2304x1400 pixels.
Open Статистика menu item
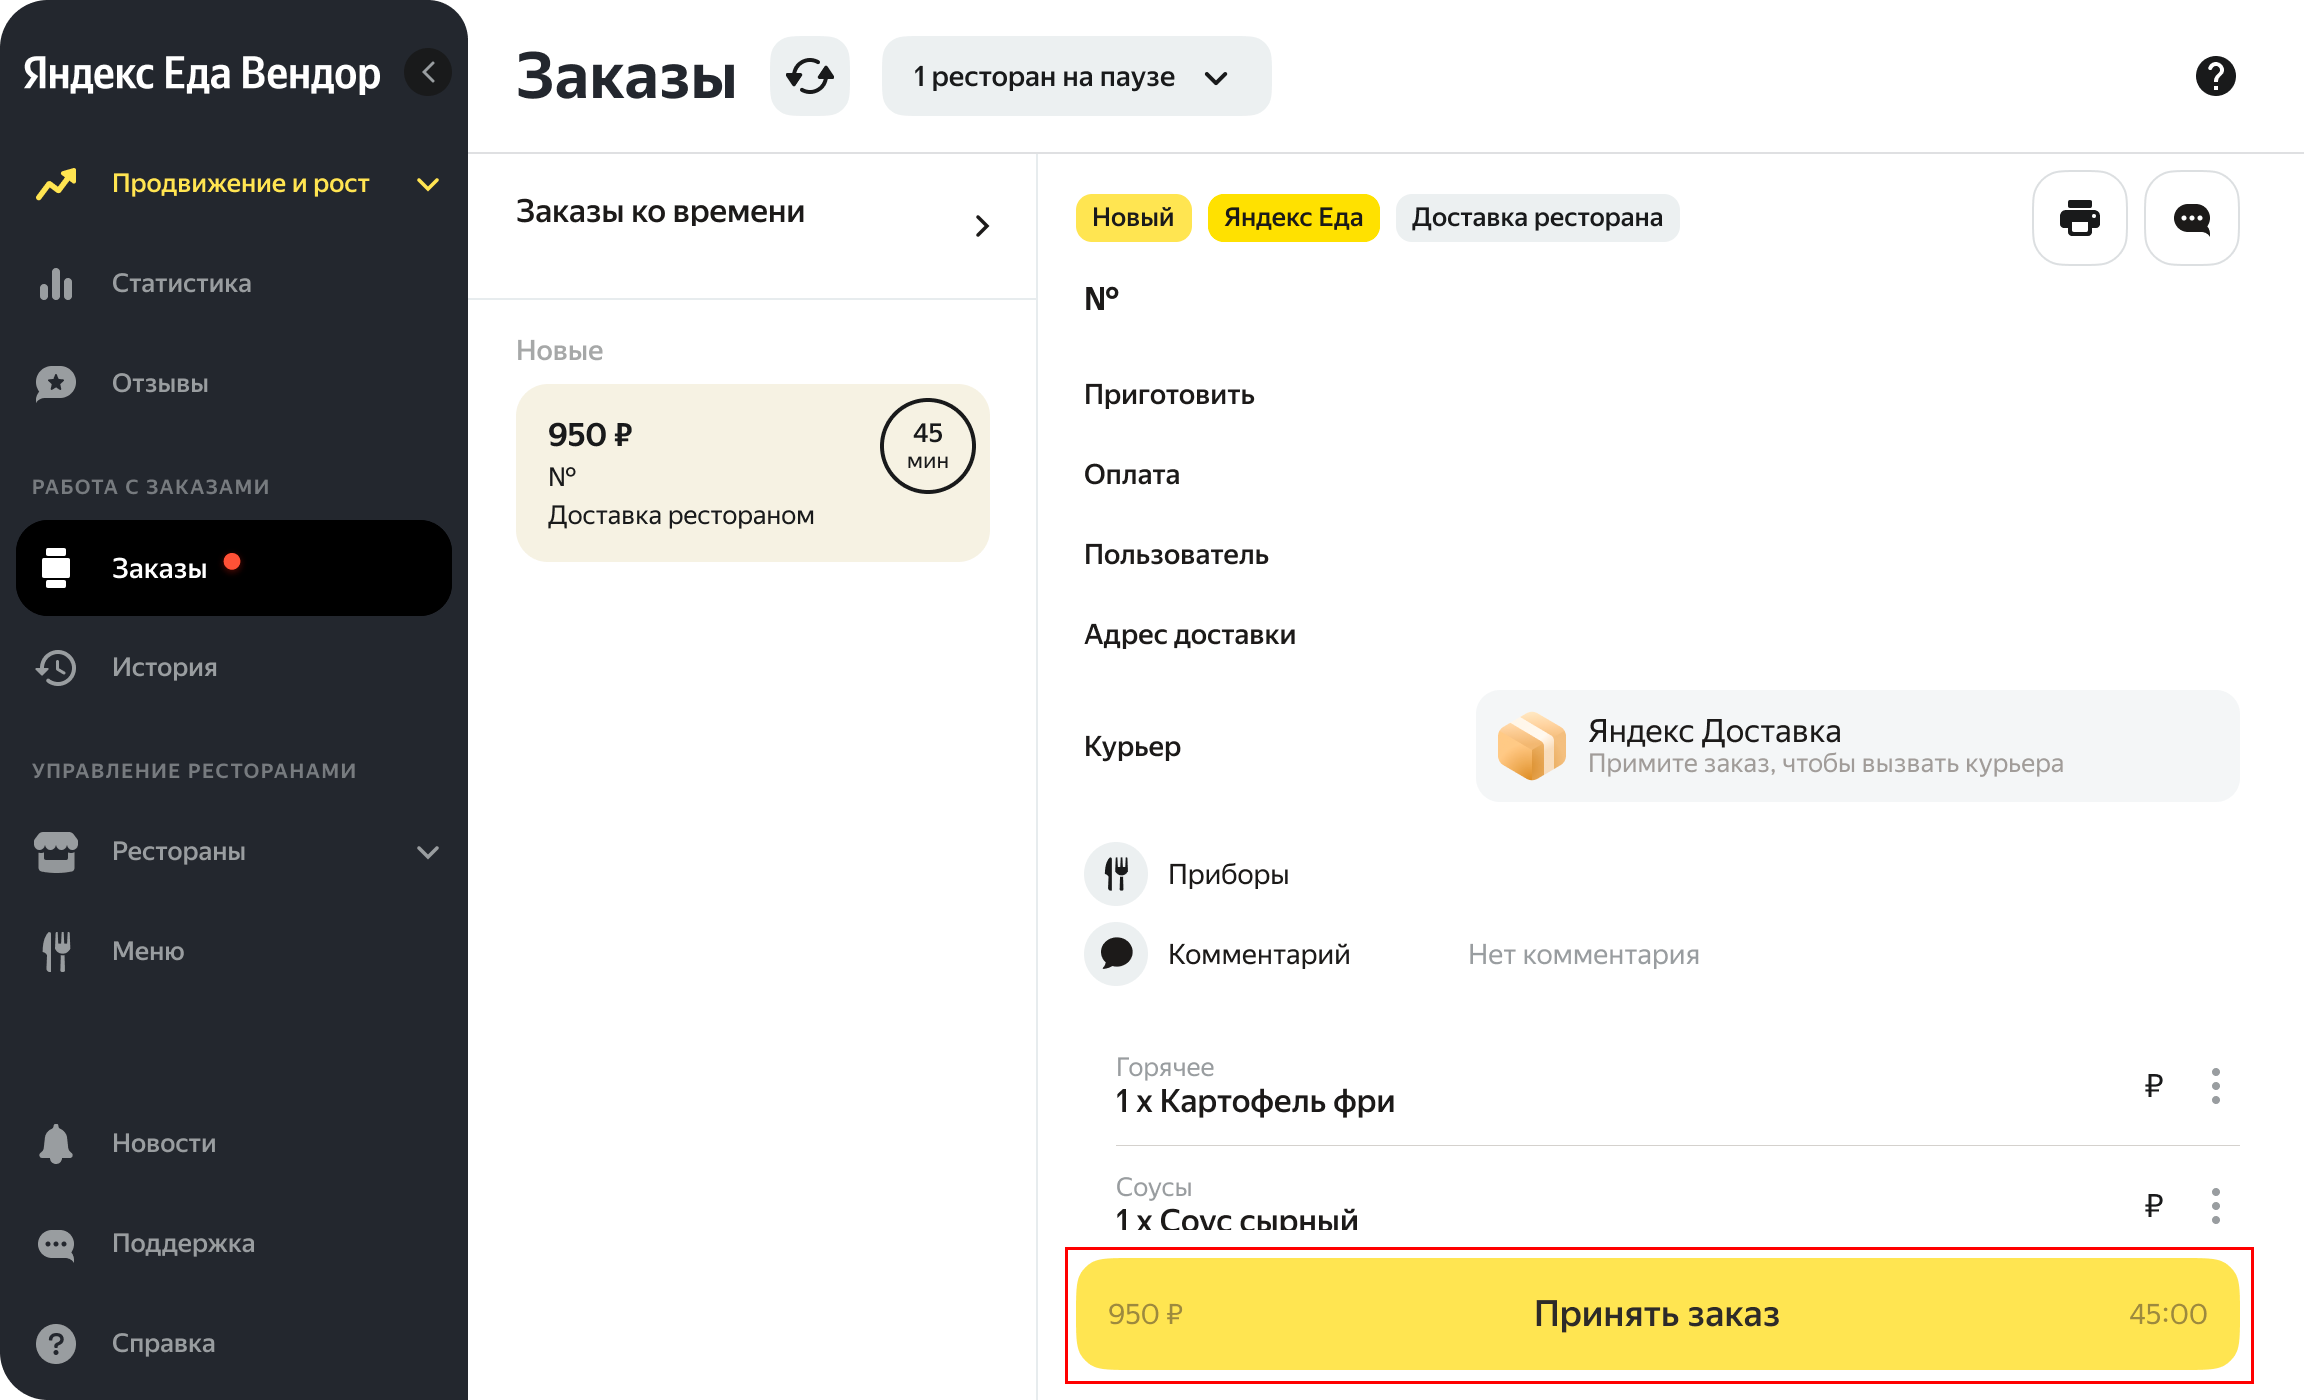coord(234,284)
